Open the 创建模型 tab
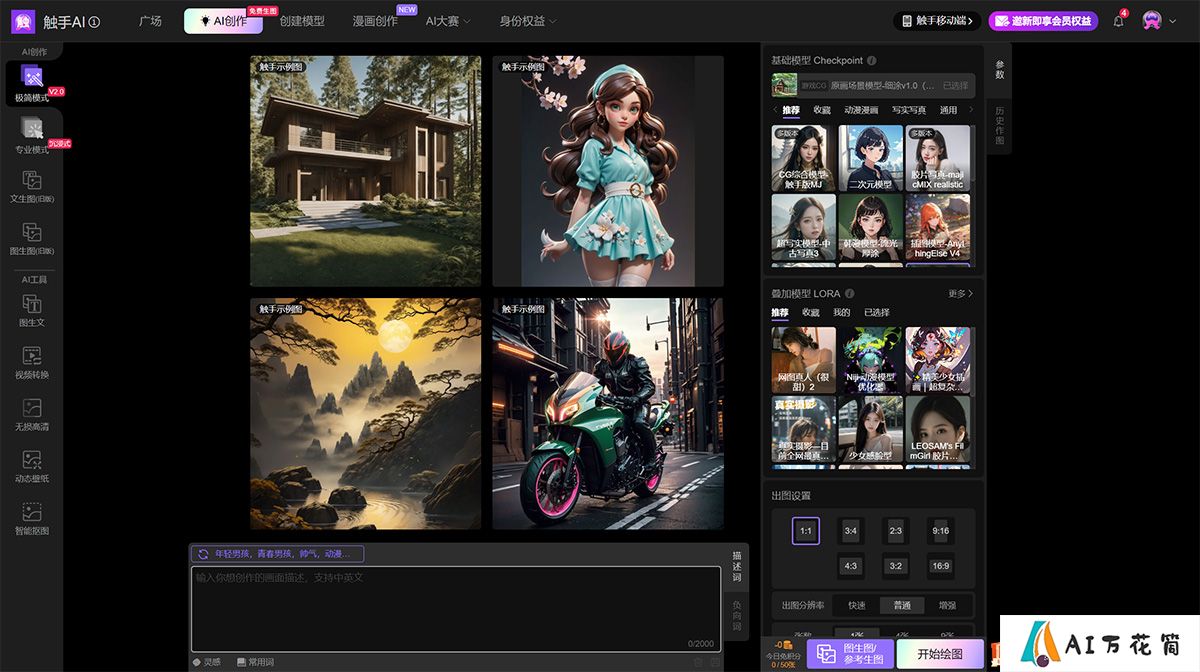Screen dimensions: 1200x672 [302, 21]
